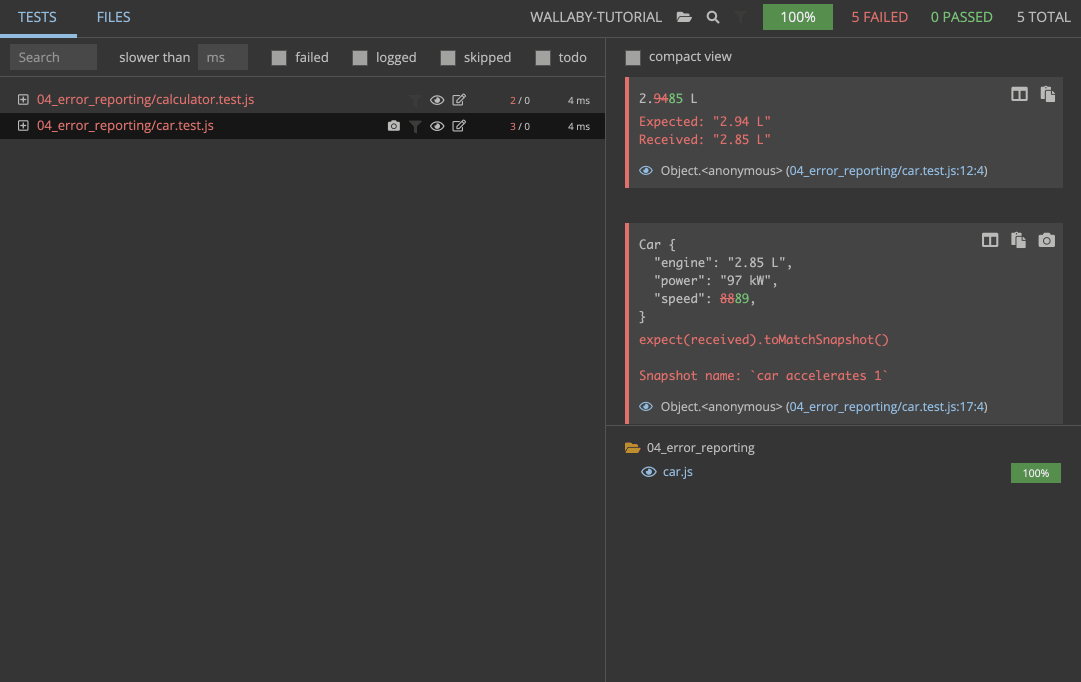Toggle eye icon on calculator.test.js row

point(437,100)
